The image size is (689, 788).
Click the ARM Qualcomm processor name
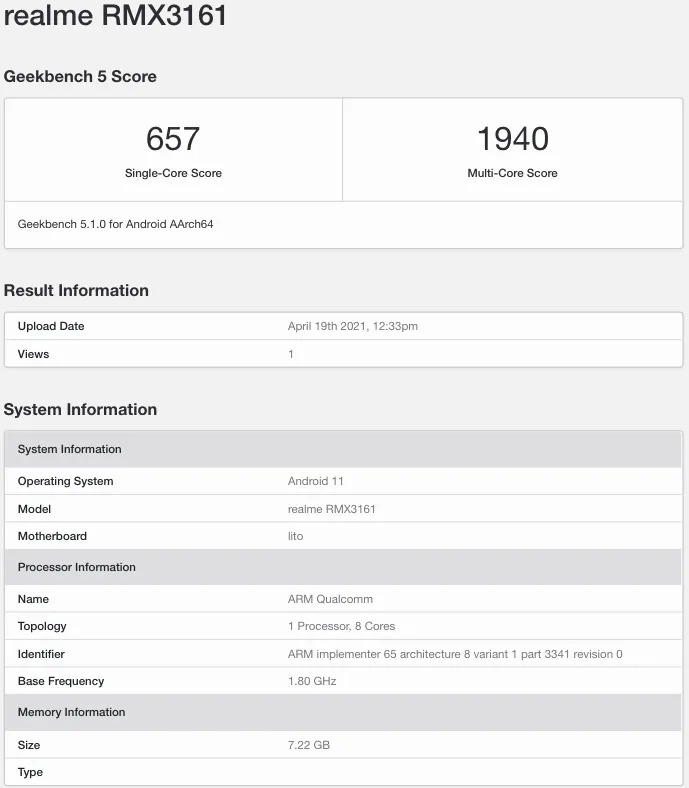[x=330, y=599]
